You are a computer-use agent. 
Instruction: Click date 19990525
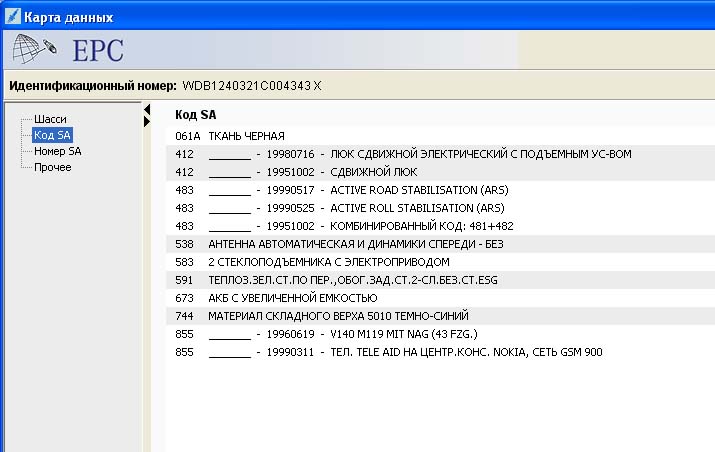(290, 208)
